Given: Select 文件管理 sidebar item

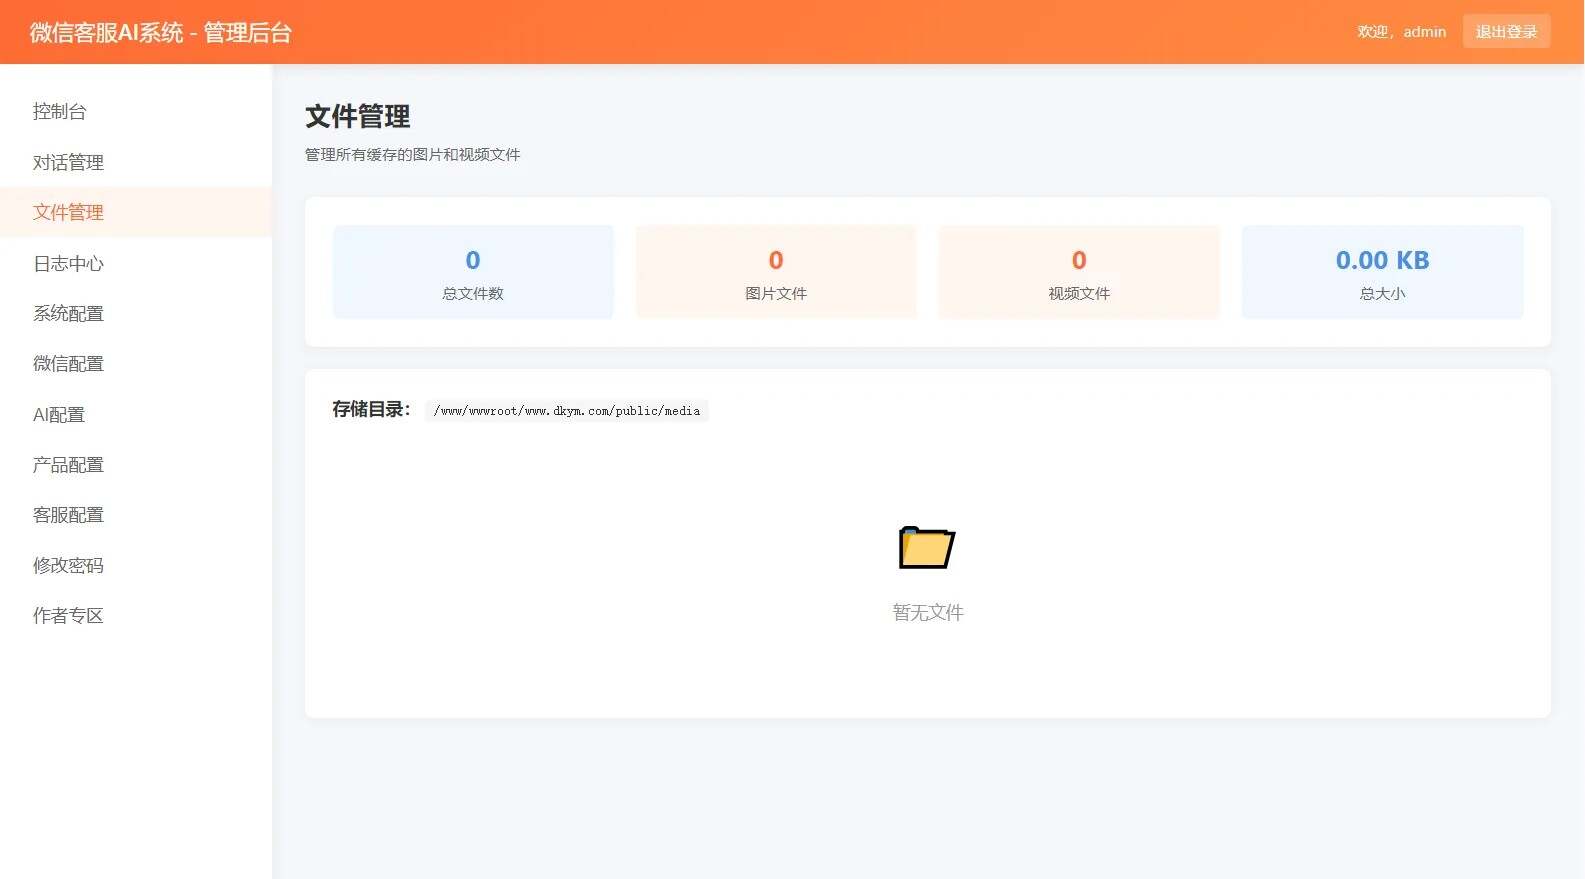Looking at the screenshot, I should pyautogui.click(x=68, y=212).
